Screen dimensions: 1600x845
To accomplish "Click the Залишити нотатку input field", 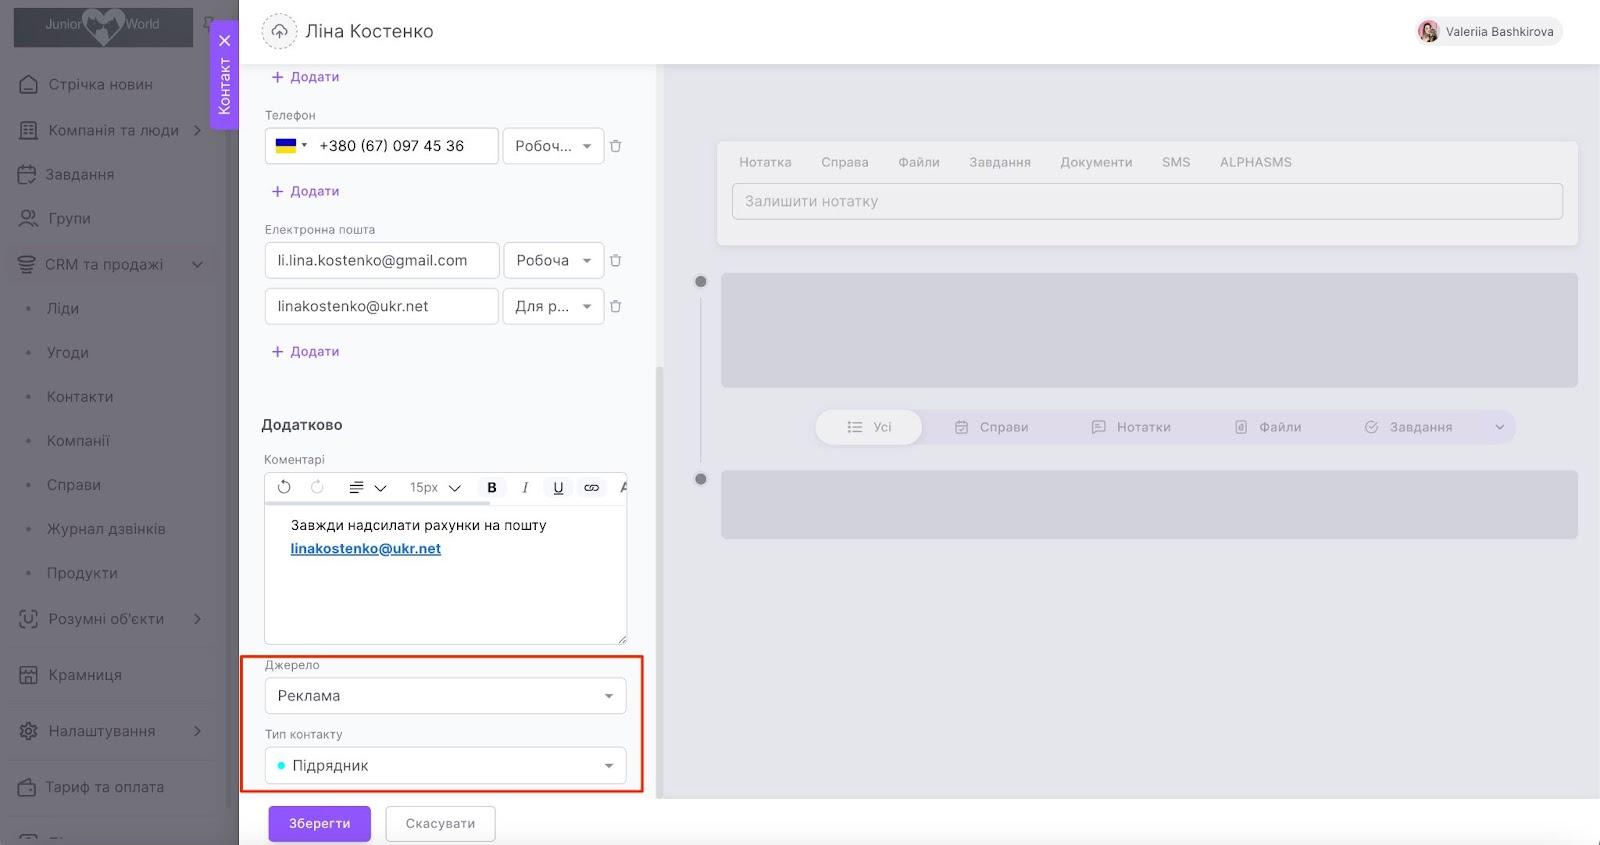I will pos(1147,201).
